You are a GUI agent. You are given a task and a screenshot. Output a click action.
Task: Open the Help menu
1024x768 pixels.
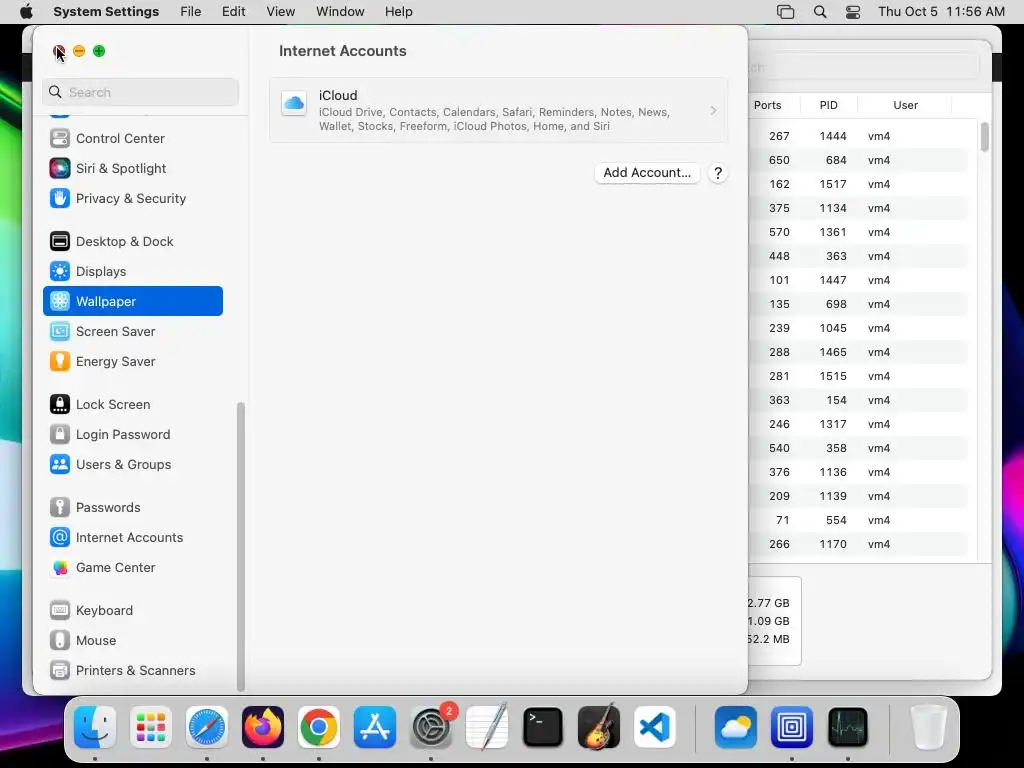coord(398,12)
